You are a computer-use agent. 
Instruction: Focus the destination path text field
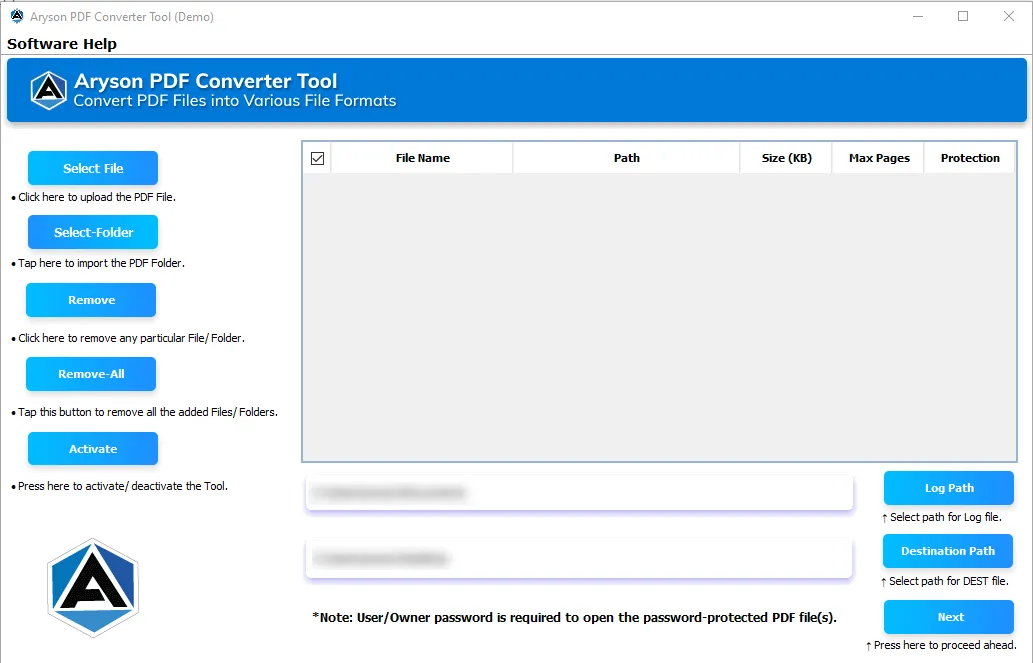click(x=579, y=559)
